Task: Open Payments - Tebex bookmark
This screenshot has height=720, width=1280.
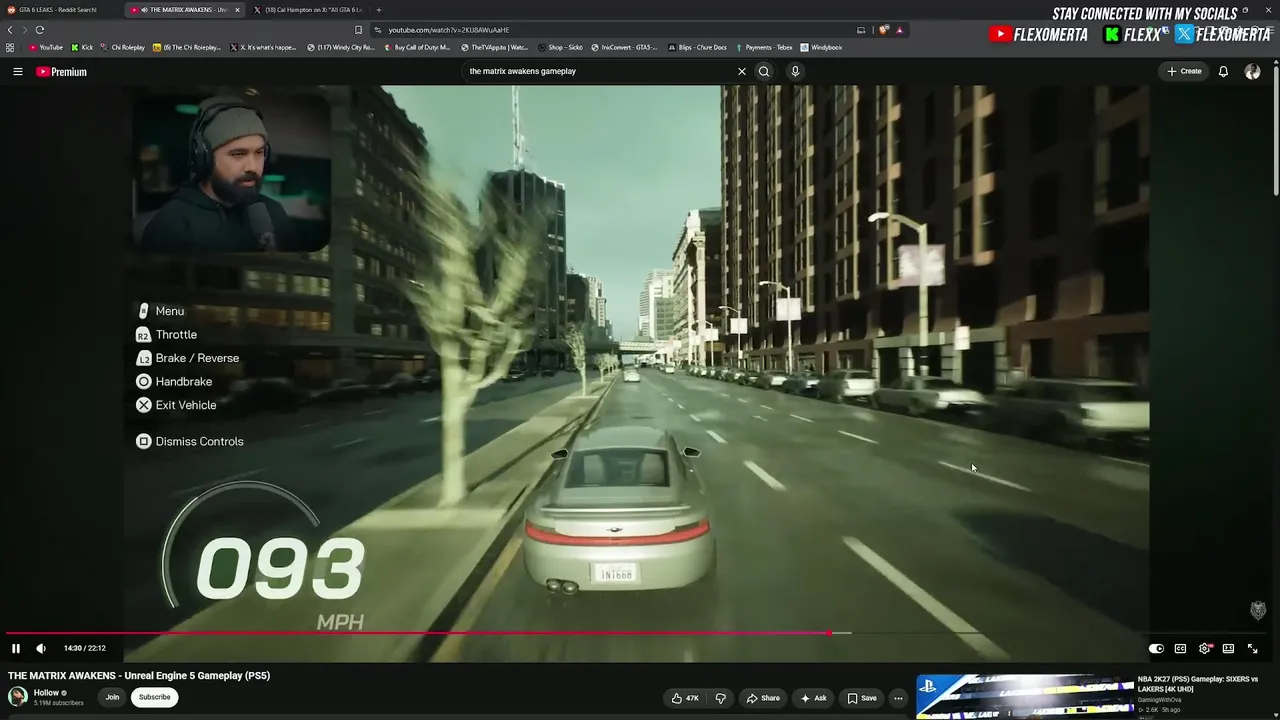Action: coord(763,47)
